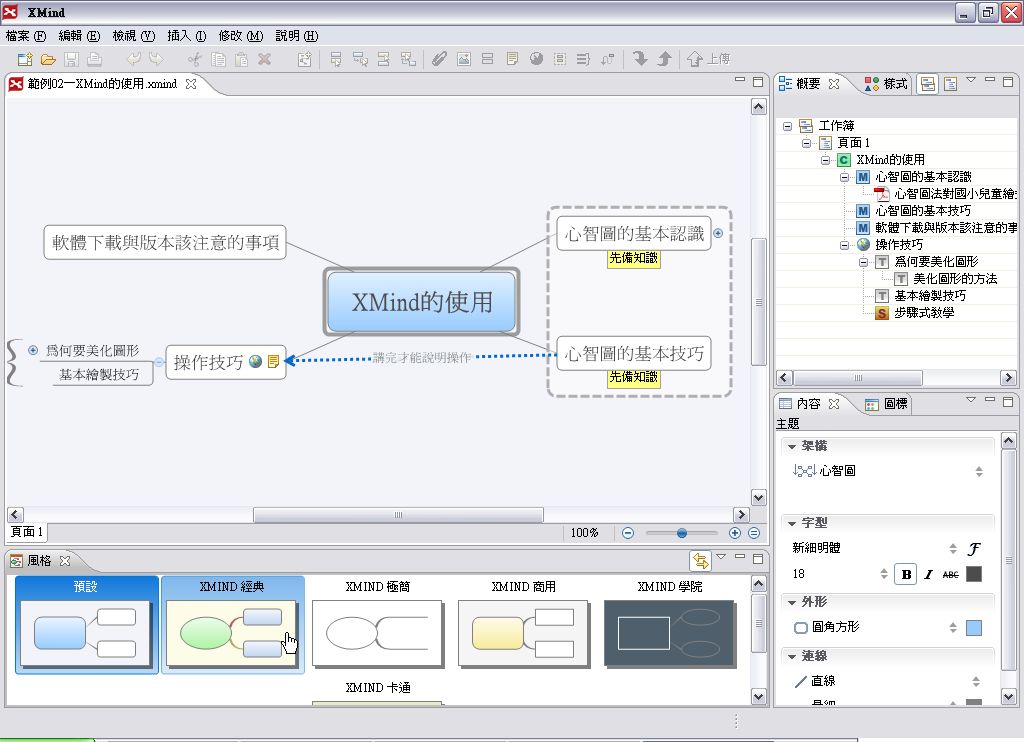Click the insert image toolbar icon
This screenshot has width=1024, height=742.
coord(464,59)
